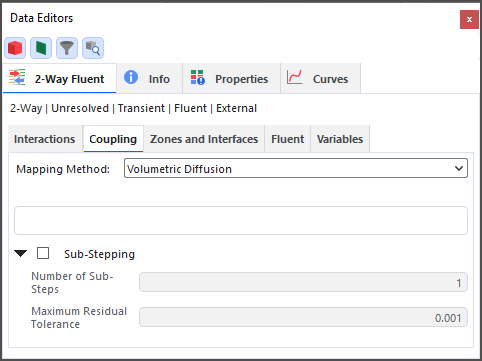
Task: Open the Fluent sub-tab
Action: (x=288, y=139)
